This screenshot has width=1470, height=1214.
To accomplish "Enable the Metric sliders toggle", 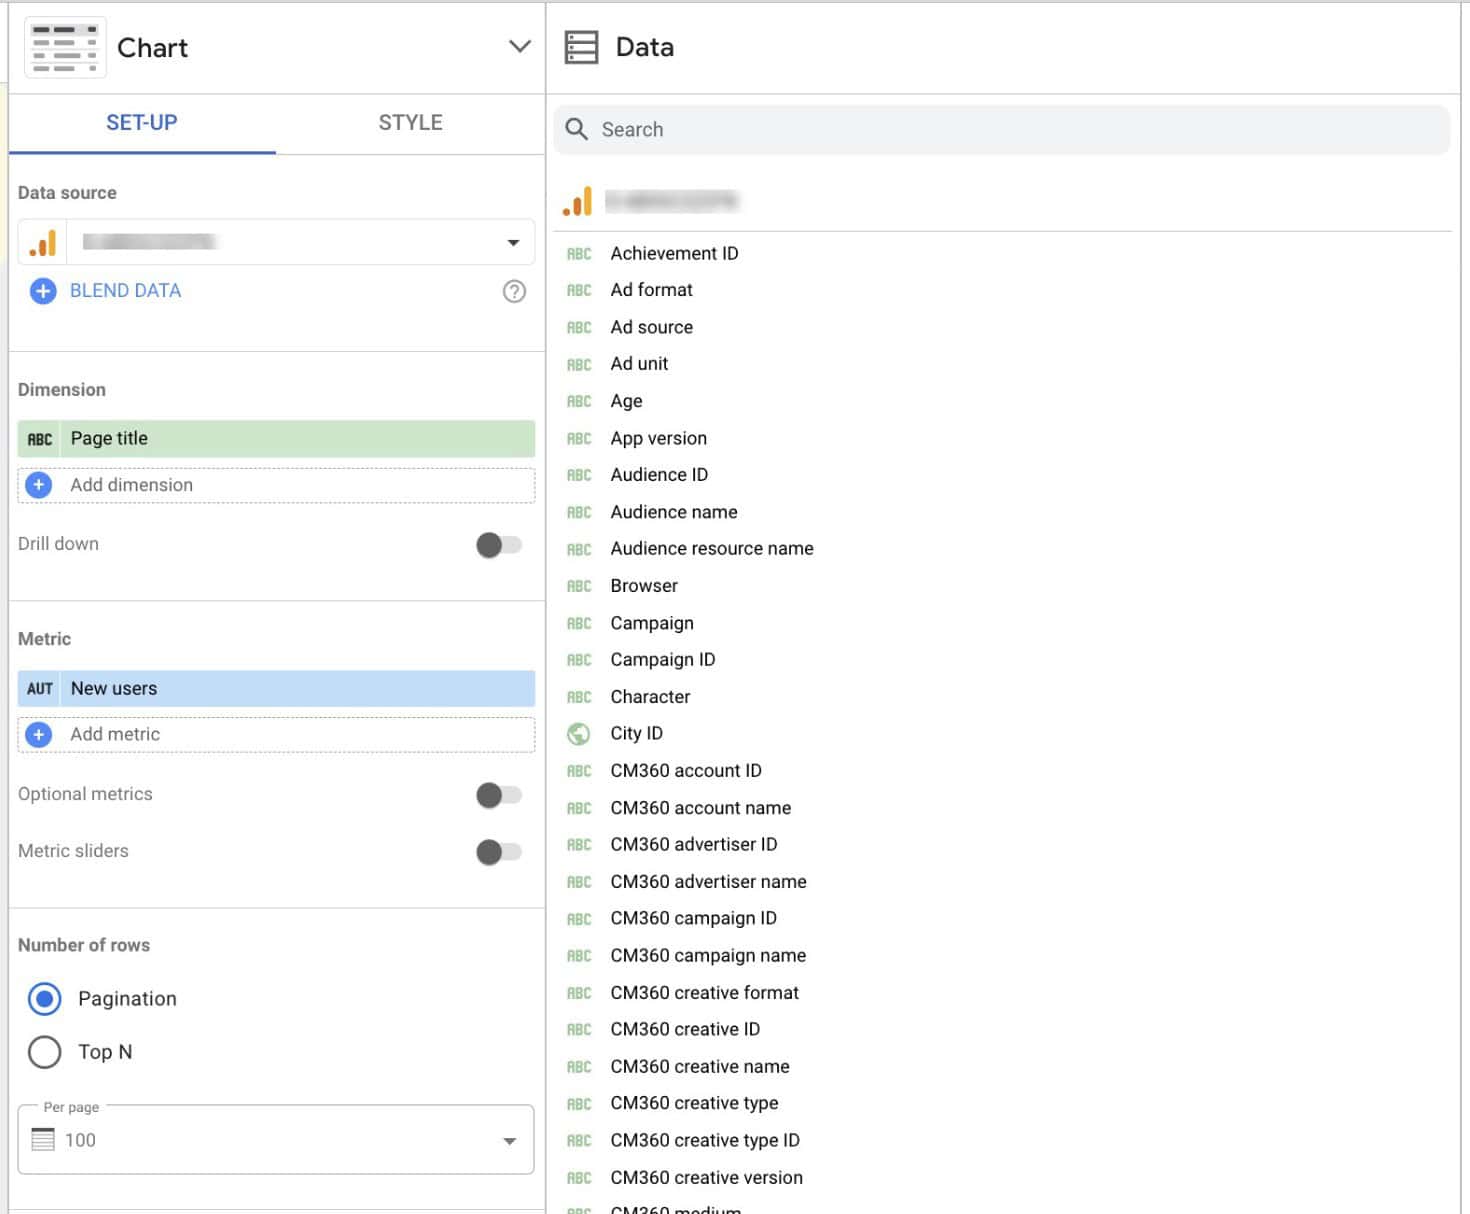I will 499,852.
